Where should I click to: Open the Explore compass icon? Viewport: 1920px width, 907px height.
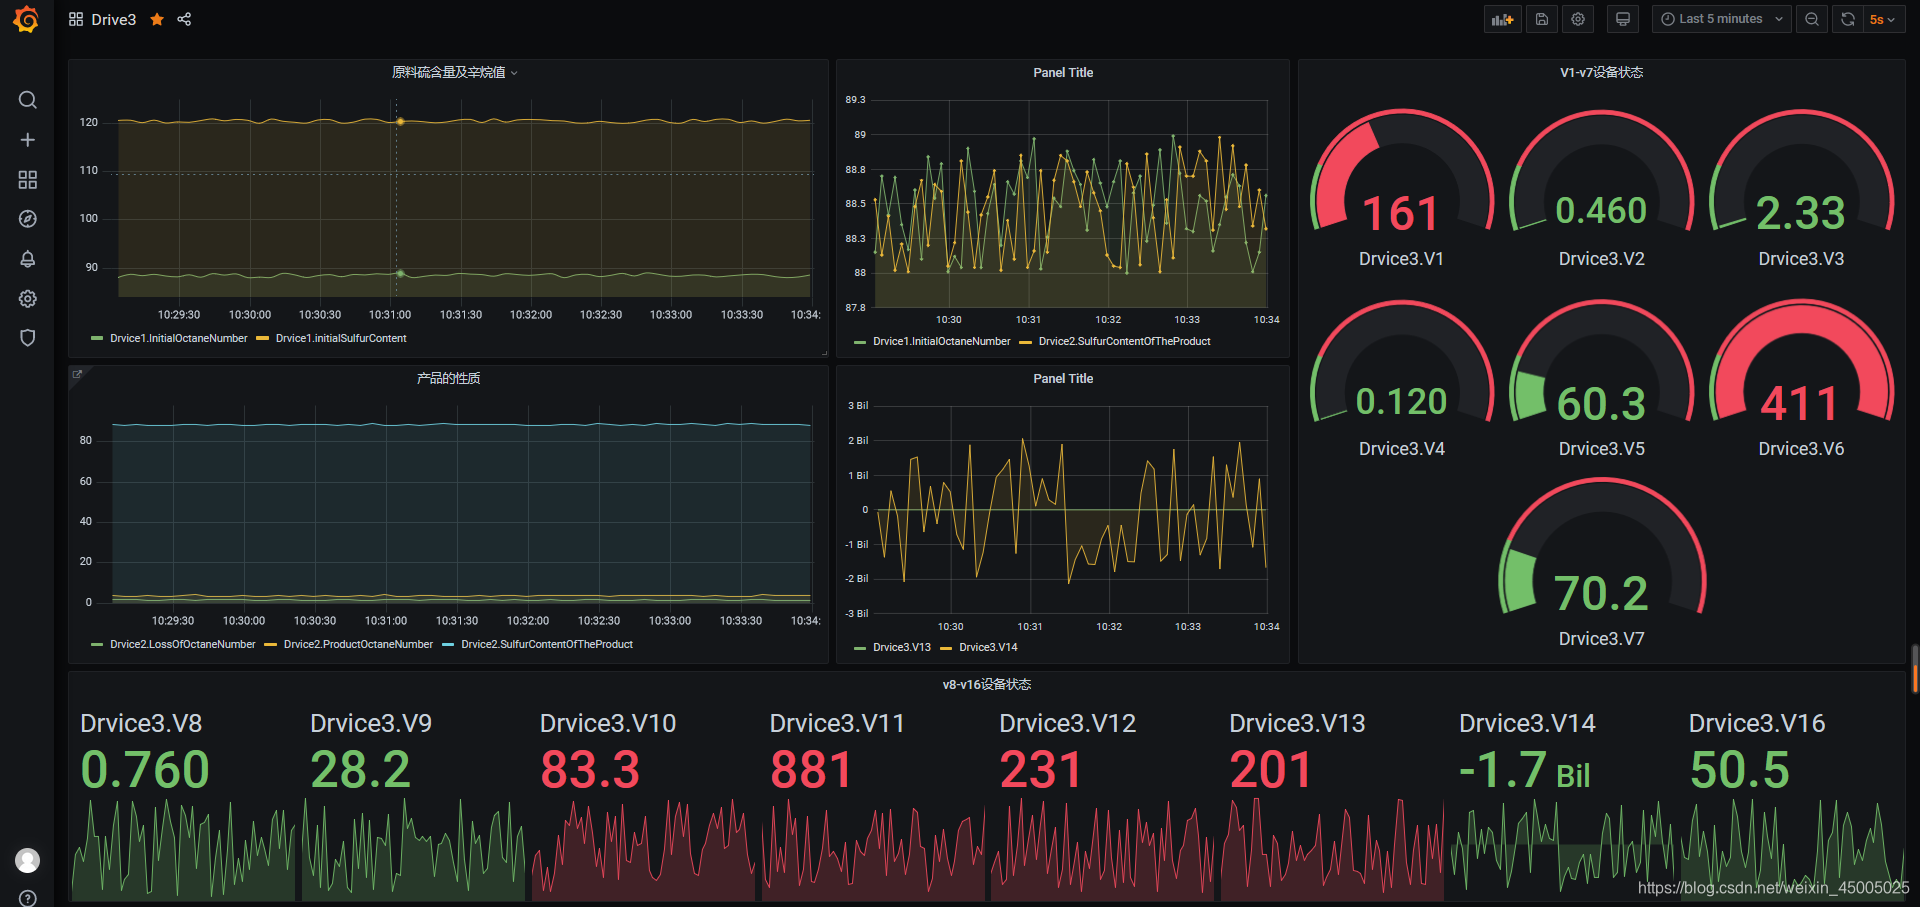click(x=28, y=219)
